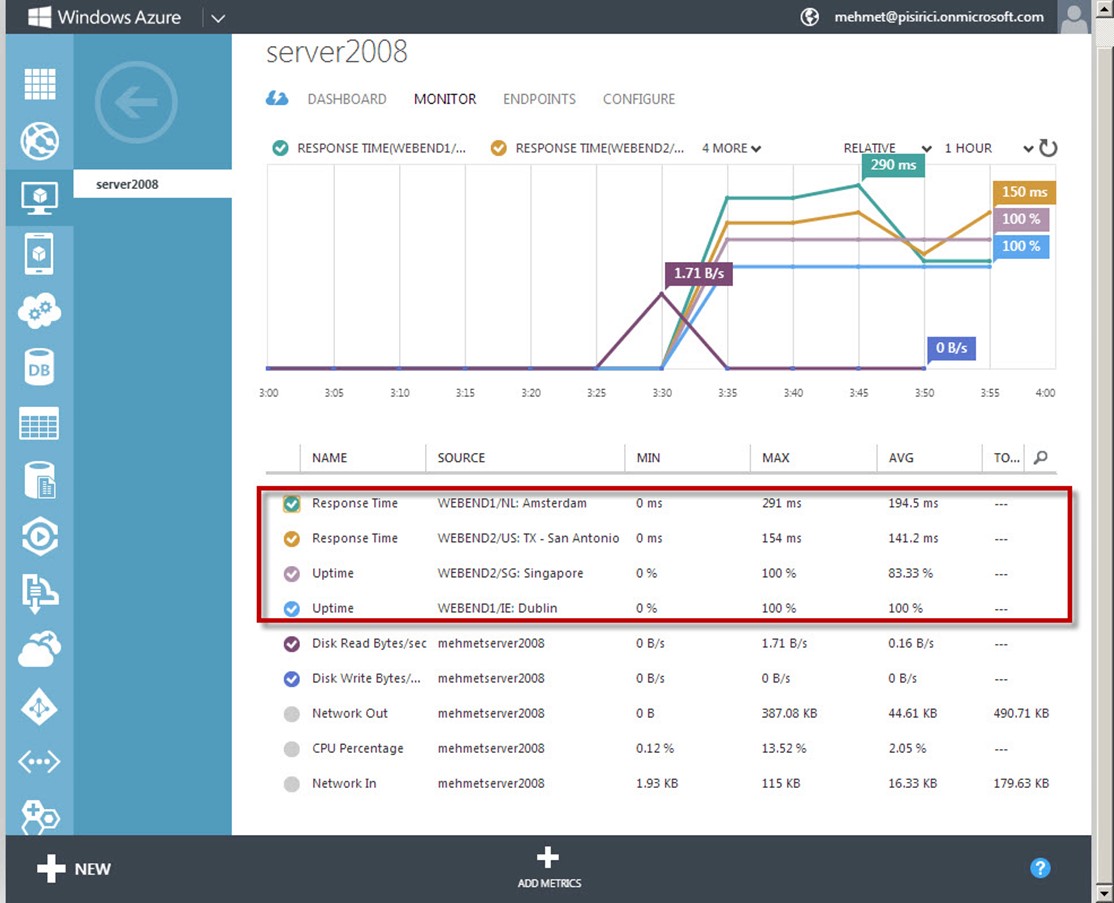Enable CPU Percentage metric on chart
The width and height of the screenshot is (1114, 903).
pos(292,749)
